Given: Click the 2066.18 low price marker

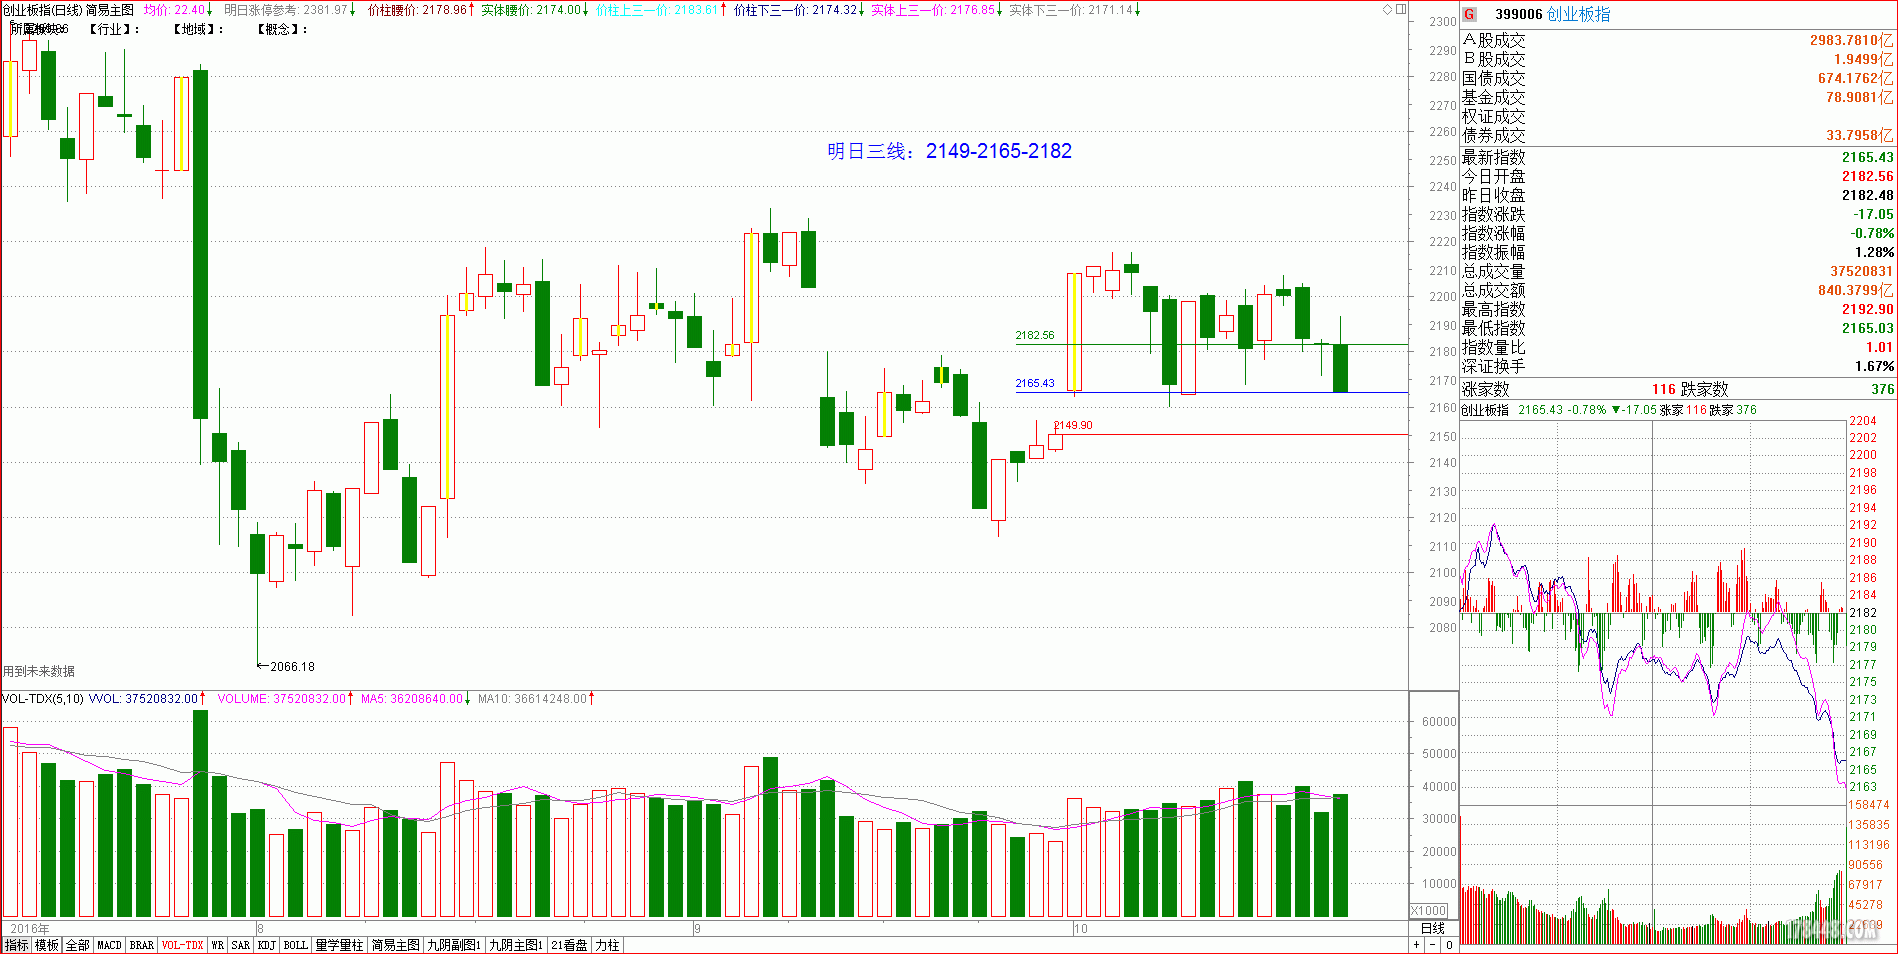Looking at the screenshot, I should (286, 666).
